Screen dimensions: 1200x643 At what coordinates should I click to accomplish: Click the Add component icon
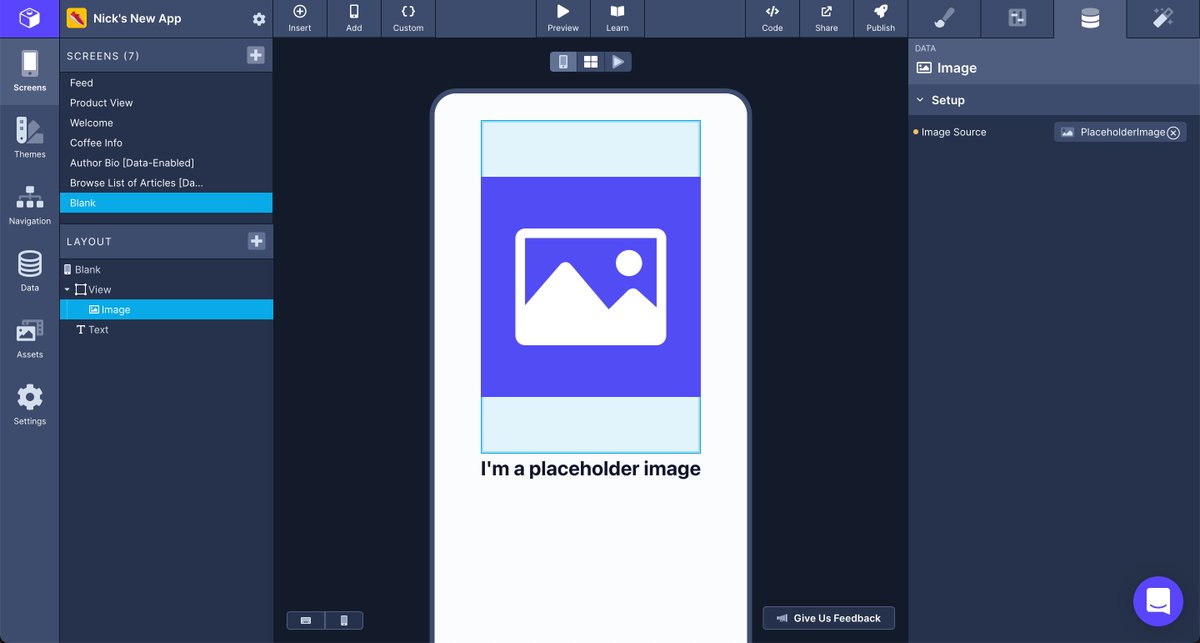pyautogui.click(x=353, y=18)
